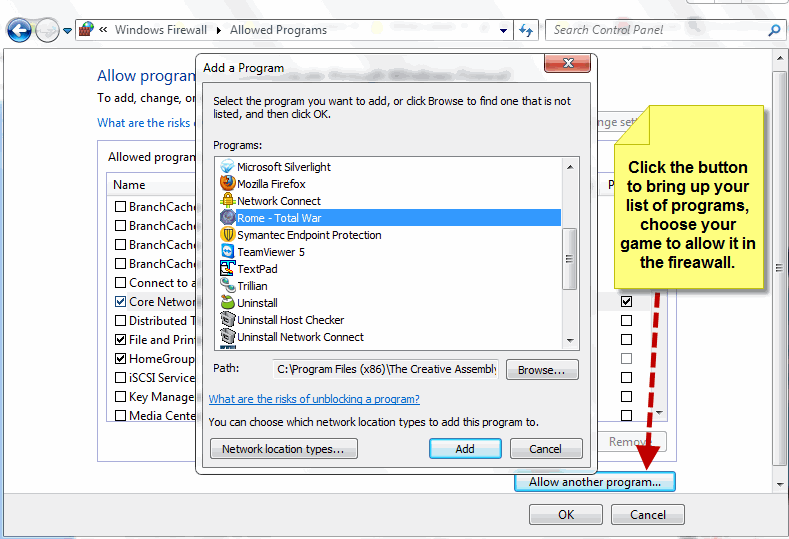Click Allowed Programs in the breadcrumb
789x539 pixels.
pos(278,30)
